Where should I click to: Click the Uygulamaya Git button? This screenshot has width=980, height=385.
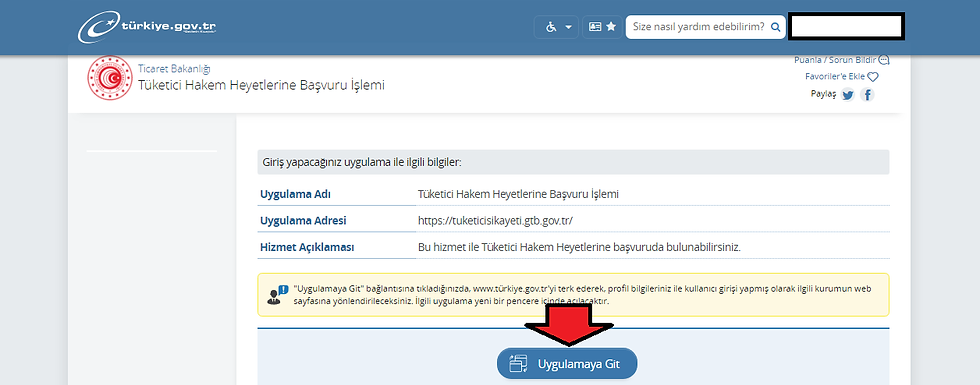567,364
